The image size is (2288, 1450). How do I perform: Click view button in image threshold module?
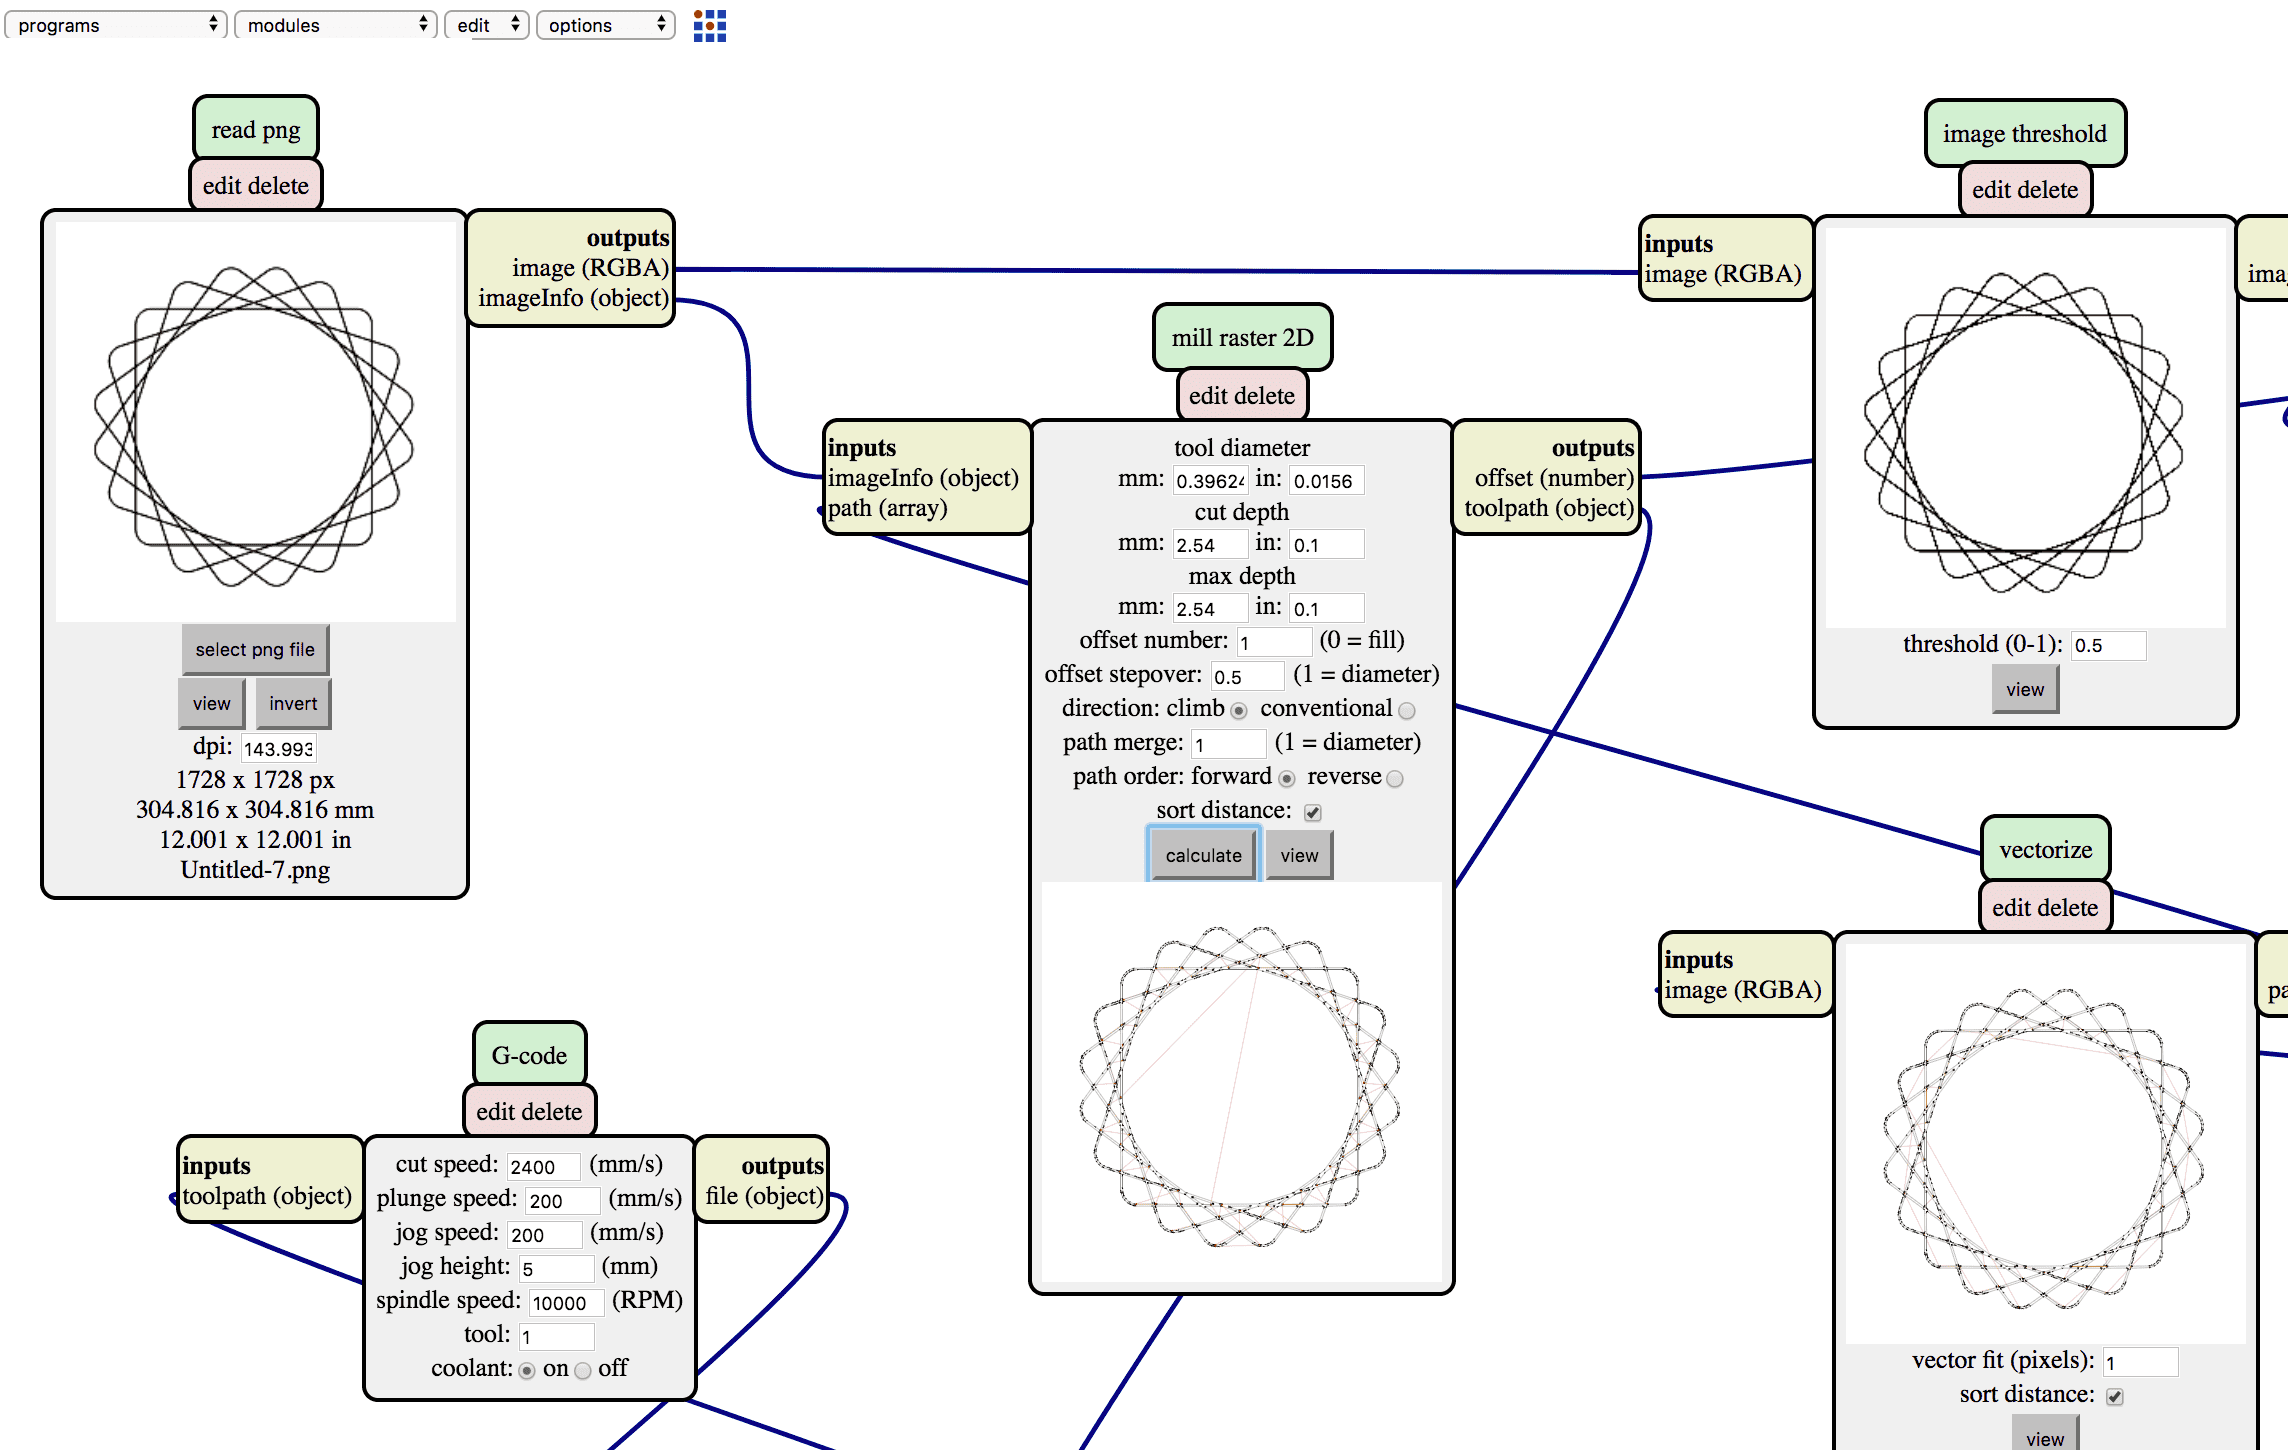coord(2025,690)
